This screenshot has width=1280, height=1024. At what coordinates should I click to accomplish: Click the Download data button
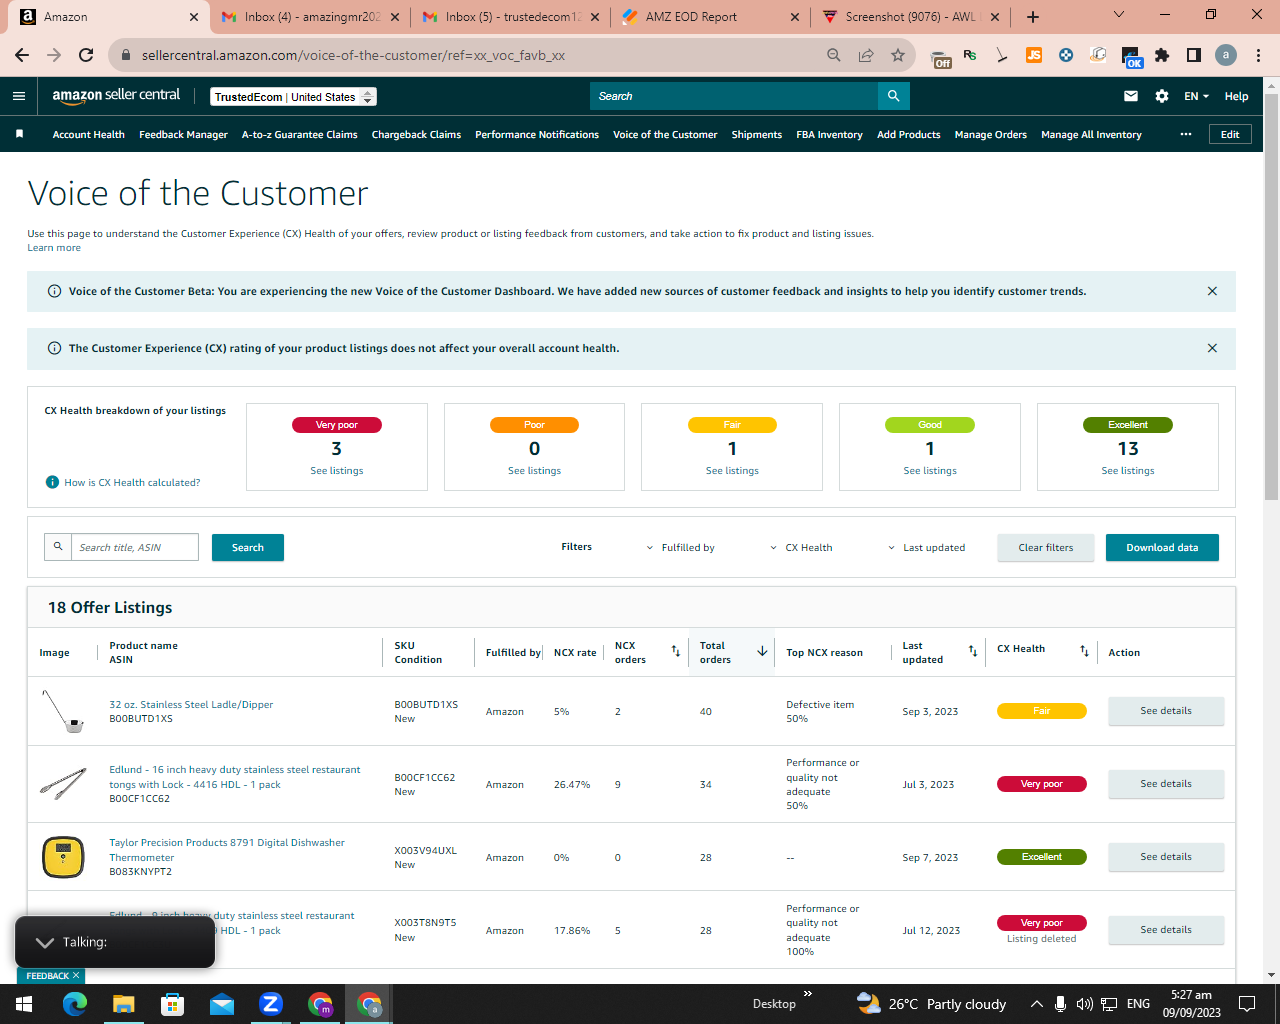[1162, 548]
